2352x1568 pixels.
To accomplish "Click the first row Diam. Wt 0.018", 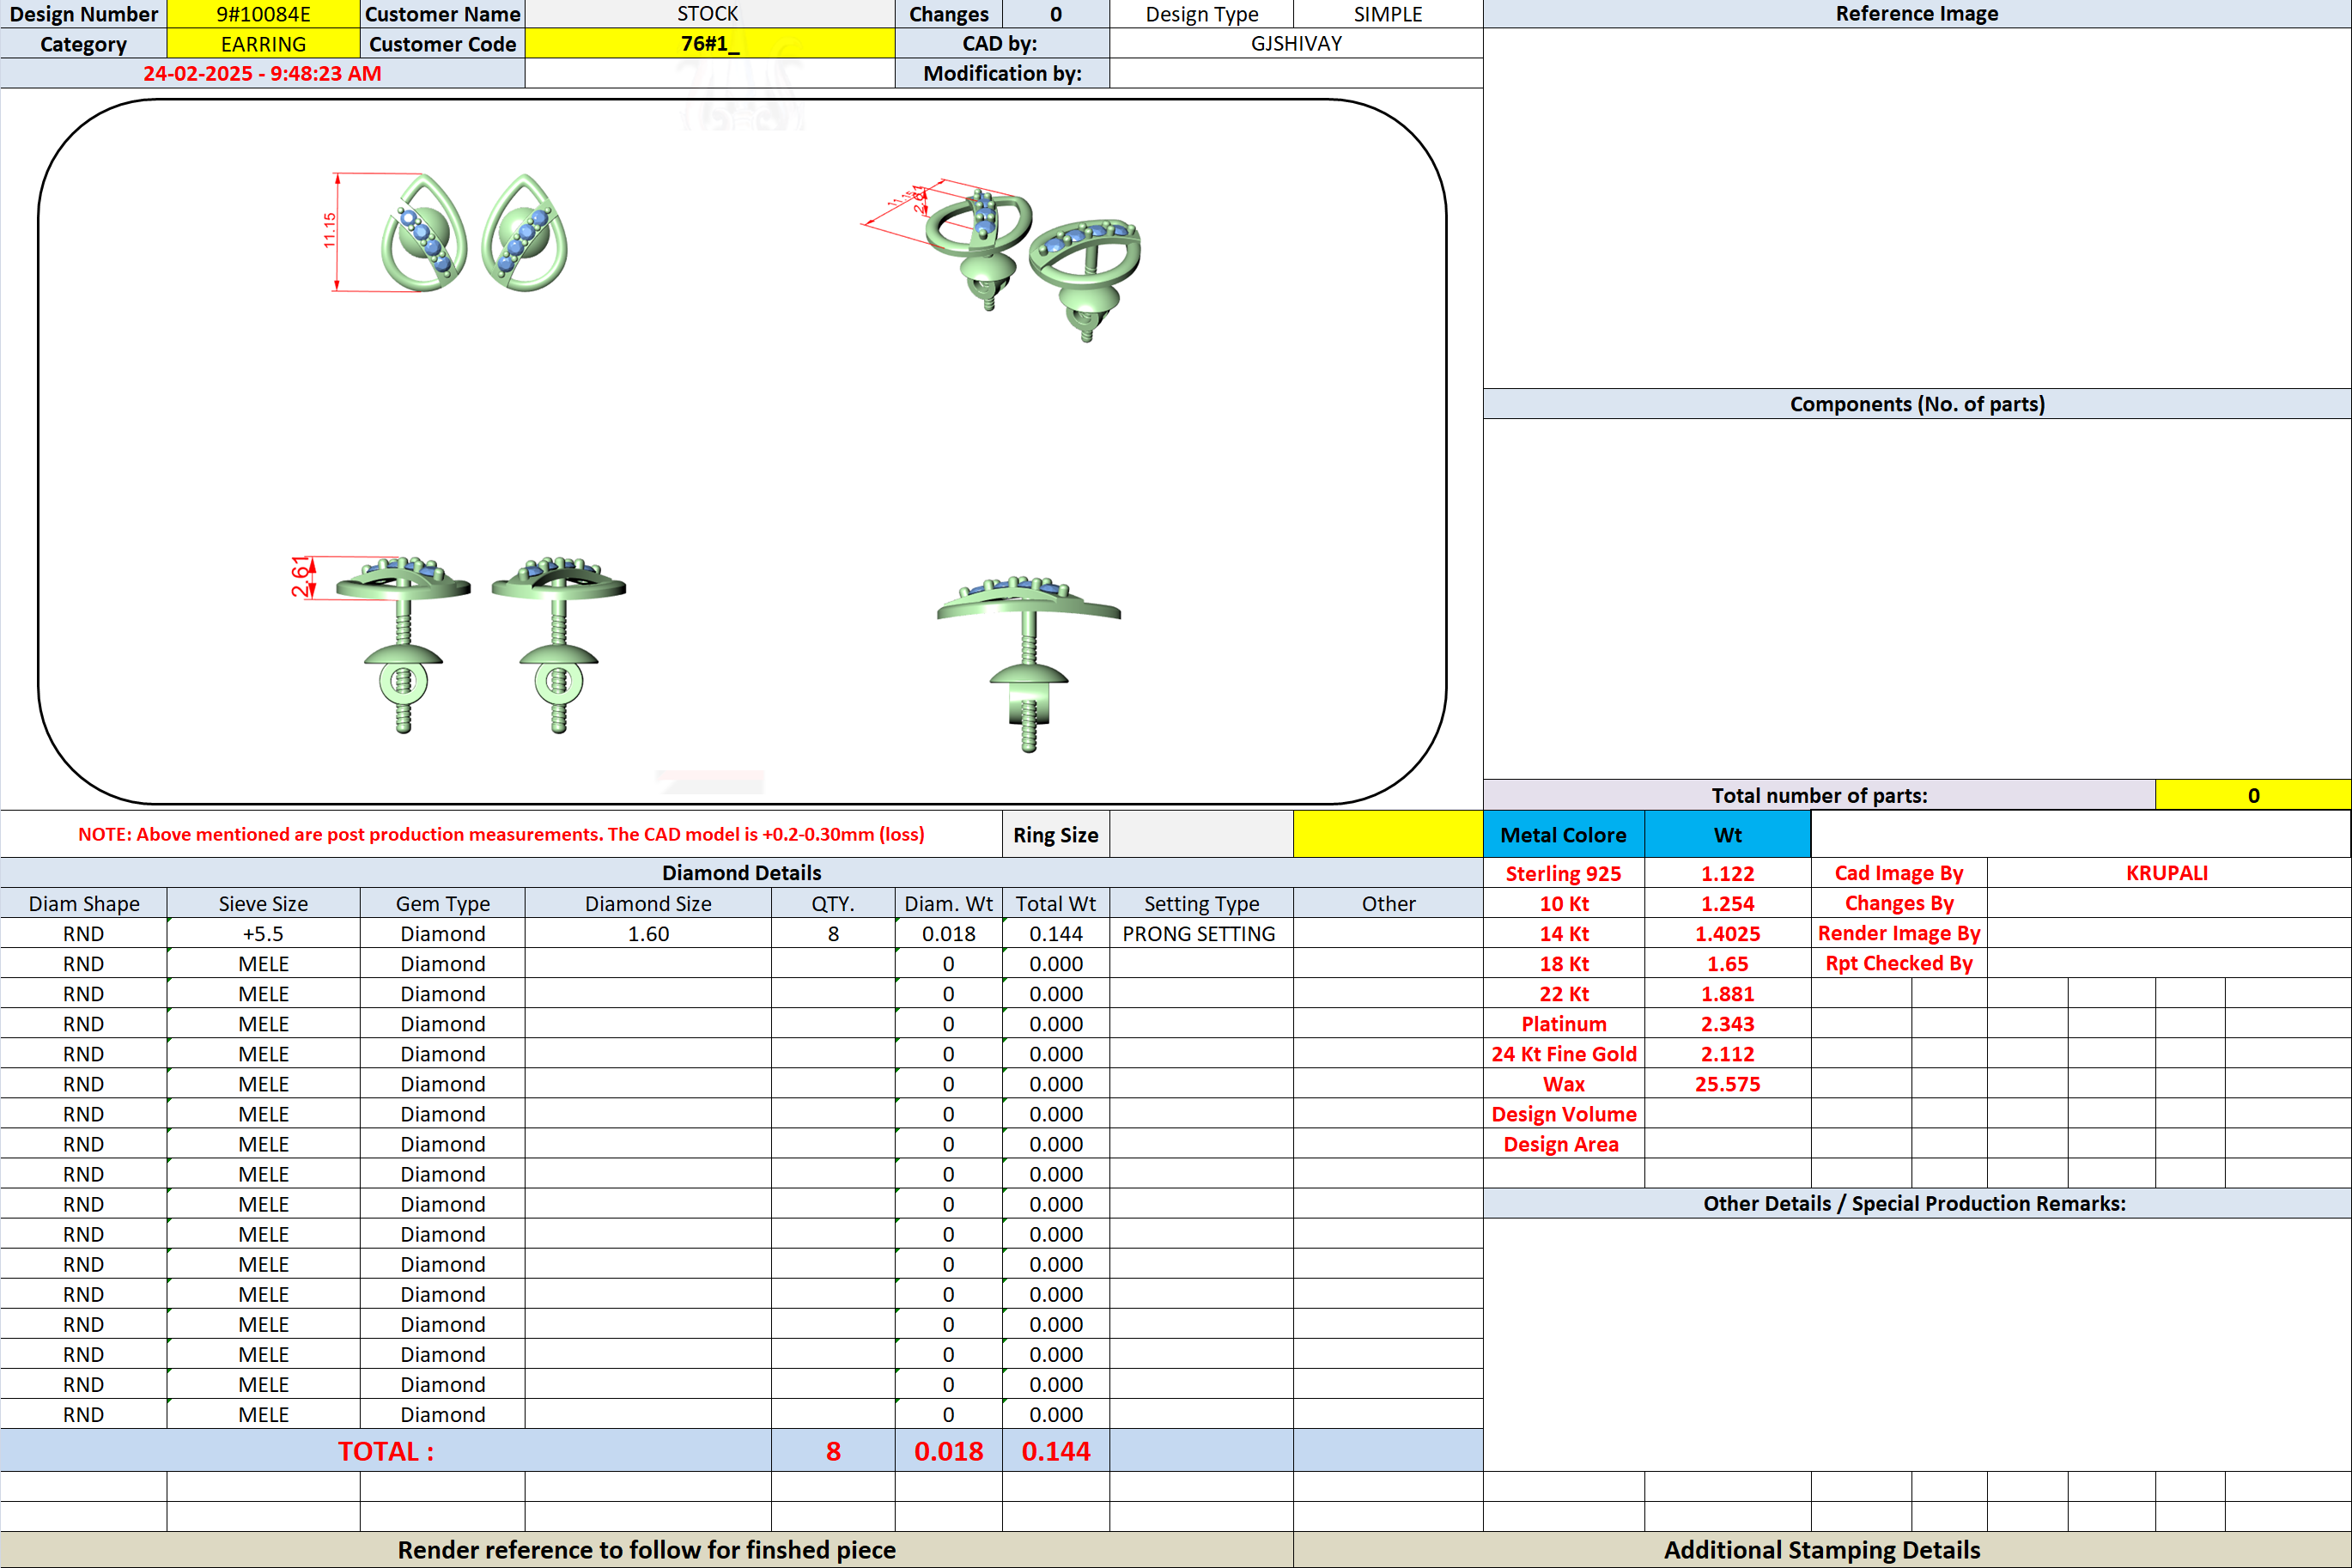I will (949, 933).
